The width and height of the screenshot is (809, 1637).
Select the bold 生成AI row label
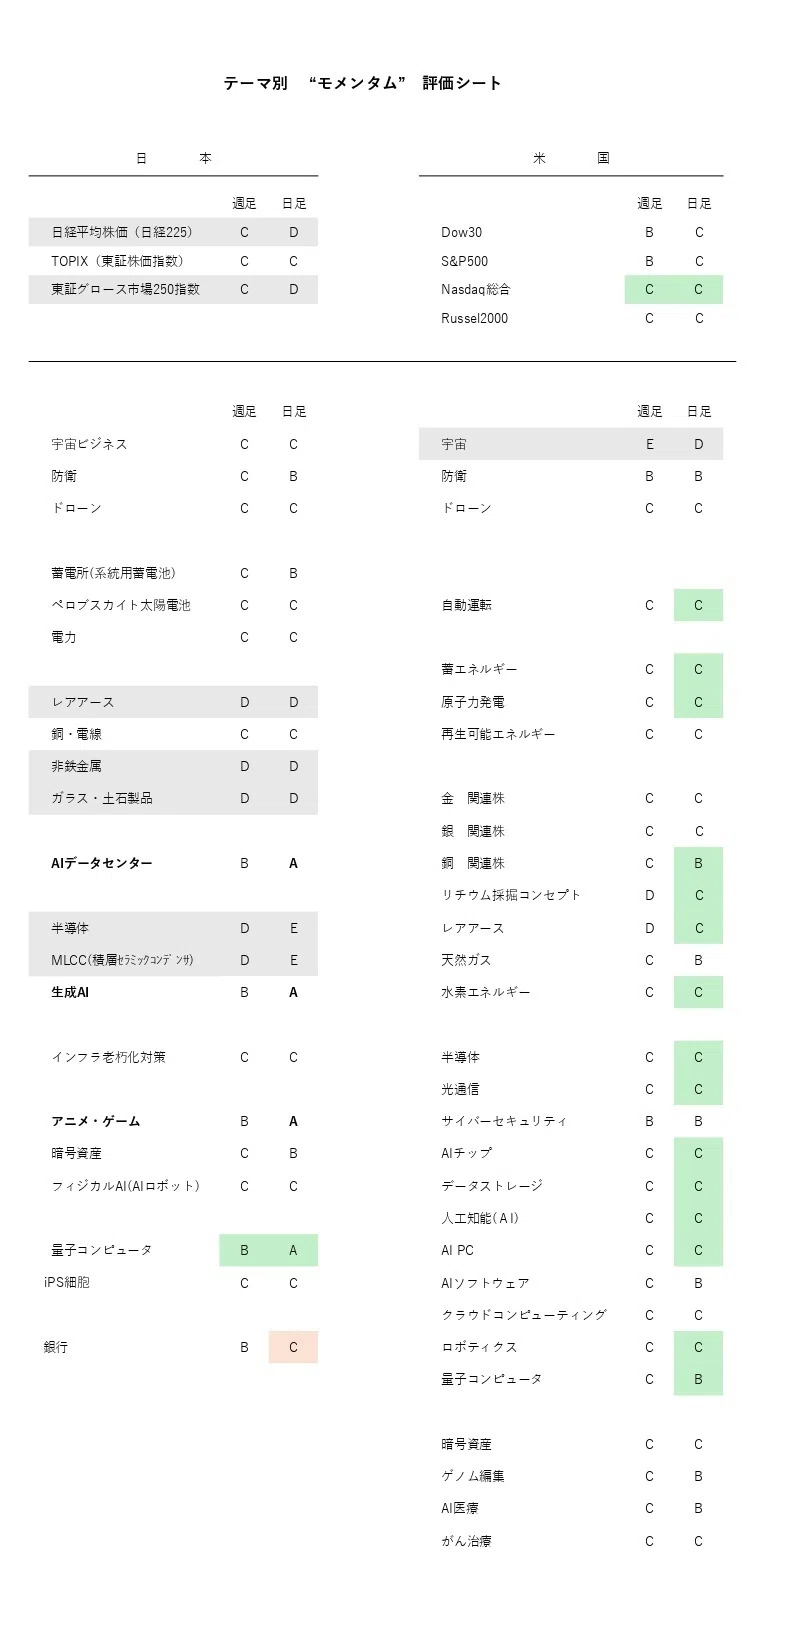70,992
